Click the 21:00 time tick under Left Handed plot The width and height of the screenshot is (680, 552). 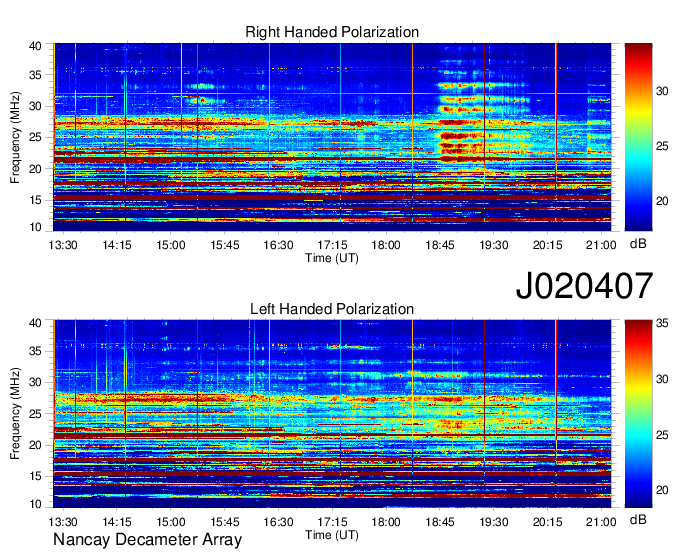coord(602,522)
